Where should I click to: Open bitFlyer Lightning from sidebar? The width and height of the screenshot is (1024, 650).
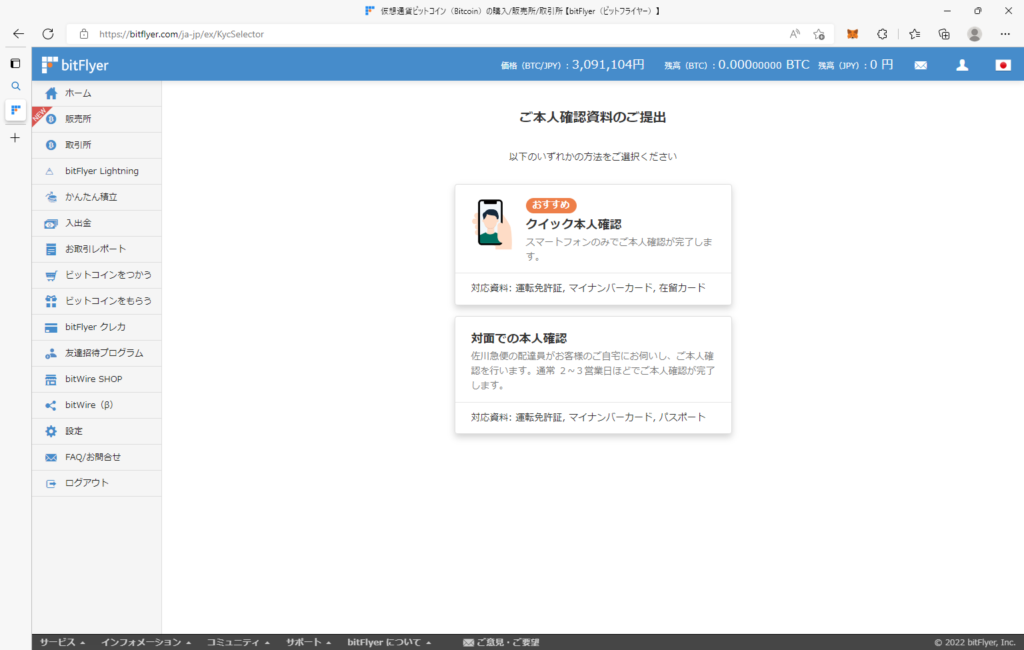click(x=101, y=171)
